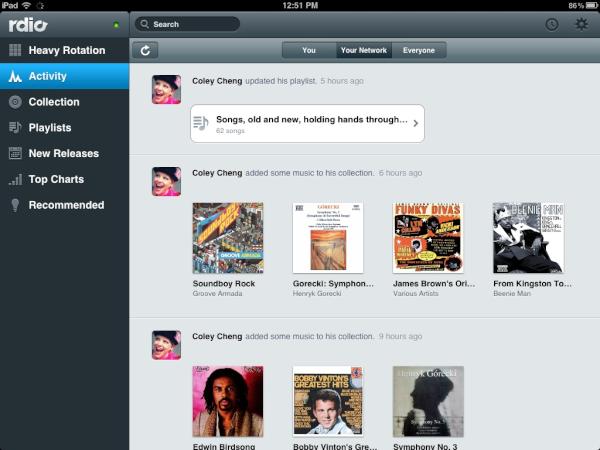Screen dimensions: 600x450
Task: Click the 12:51 PM clock
Action: click(x=300, y=5)
